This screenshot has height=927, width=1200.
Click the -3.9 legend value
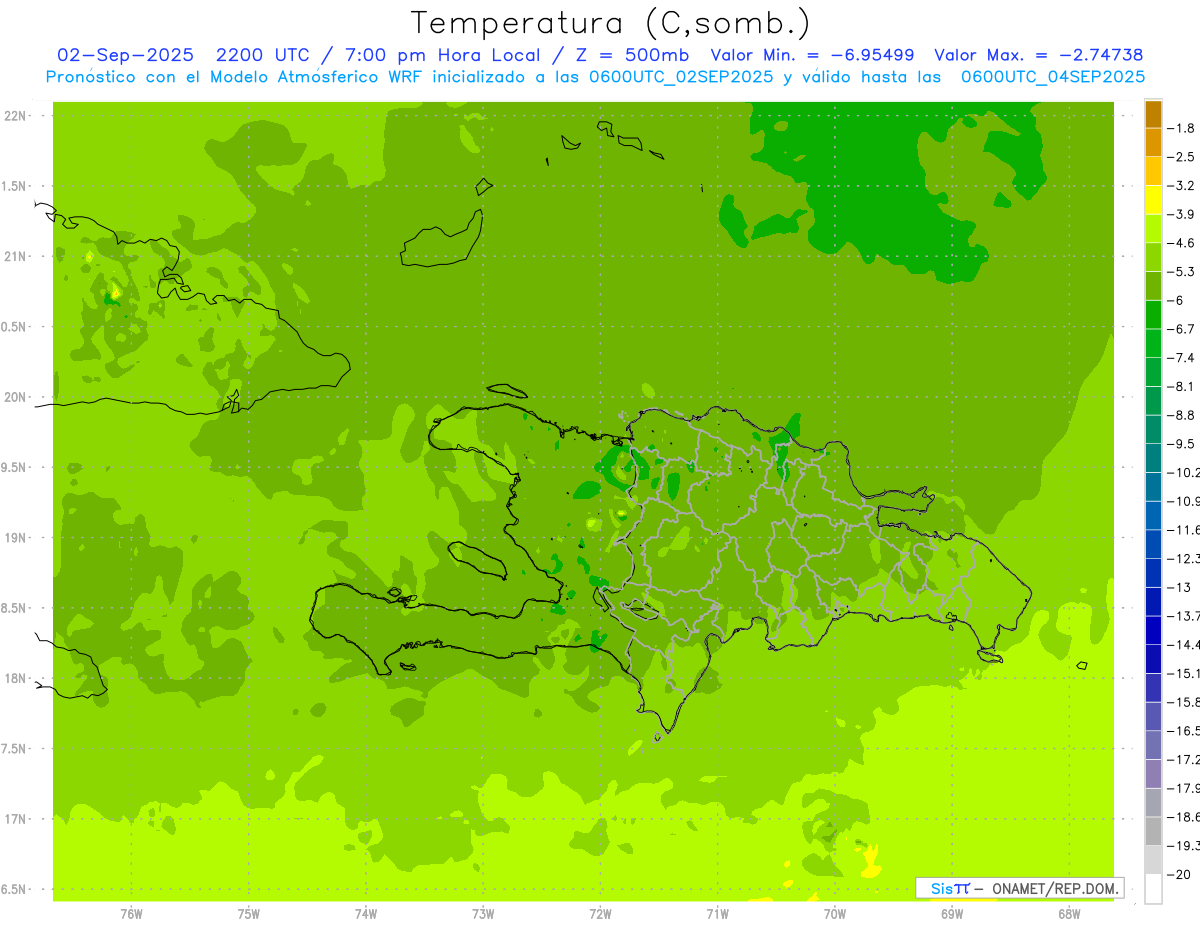click(x=1182, y=214)
